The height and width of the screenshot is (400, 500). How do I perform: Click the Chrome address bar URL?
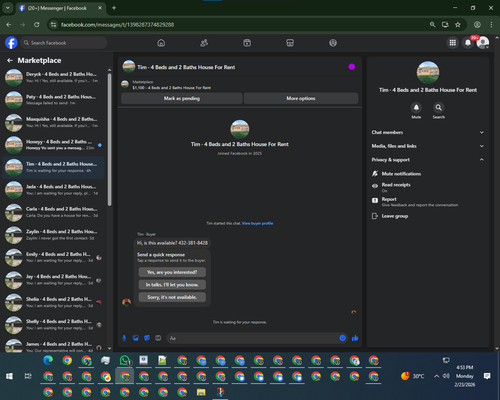(117, 25)
